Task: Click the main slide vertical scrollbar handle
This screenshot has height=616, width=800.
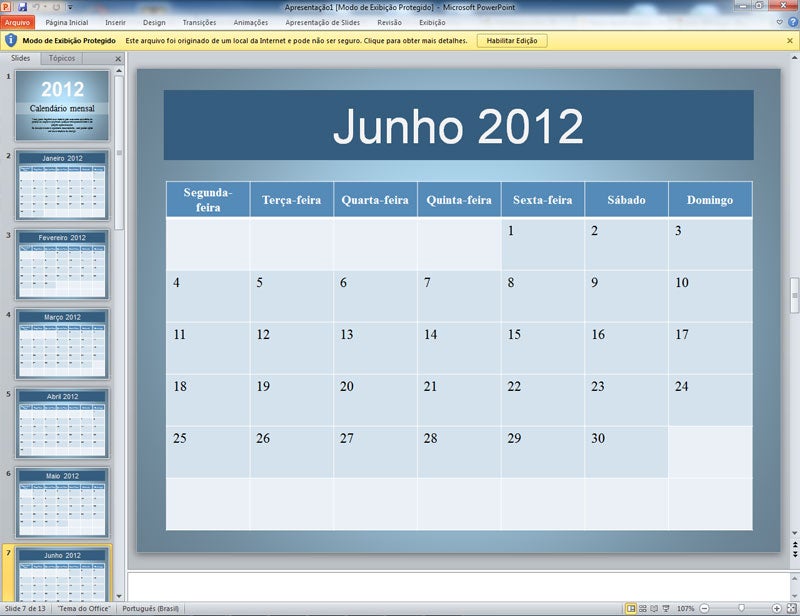Action: pyautogui.click(x=794, y=295)
